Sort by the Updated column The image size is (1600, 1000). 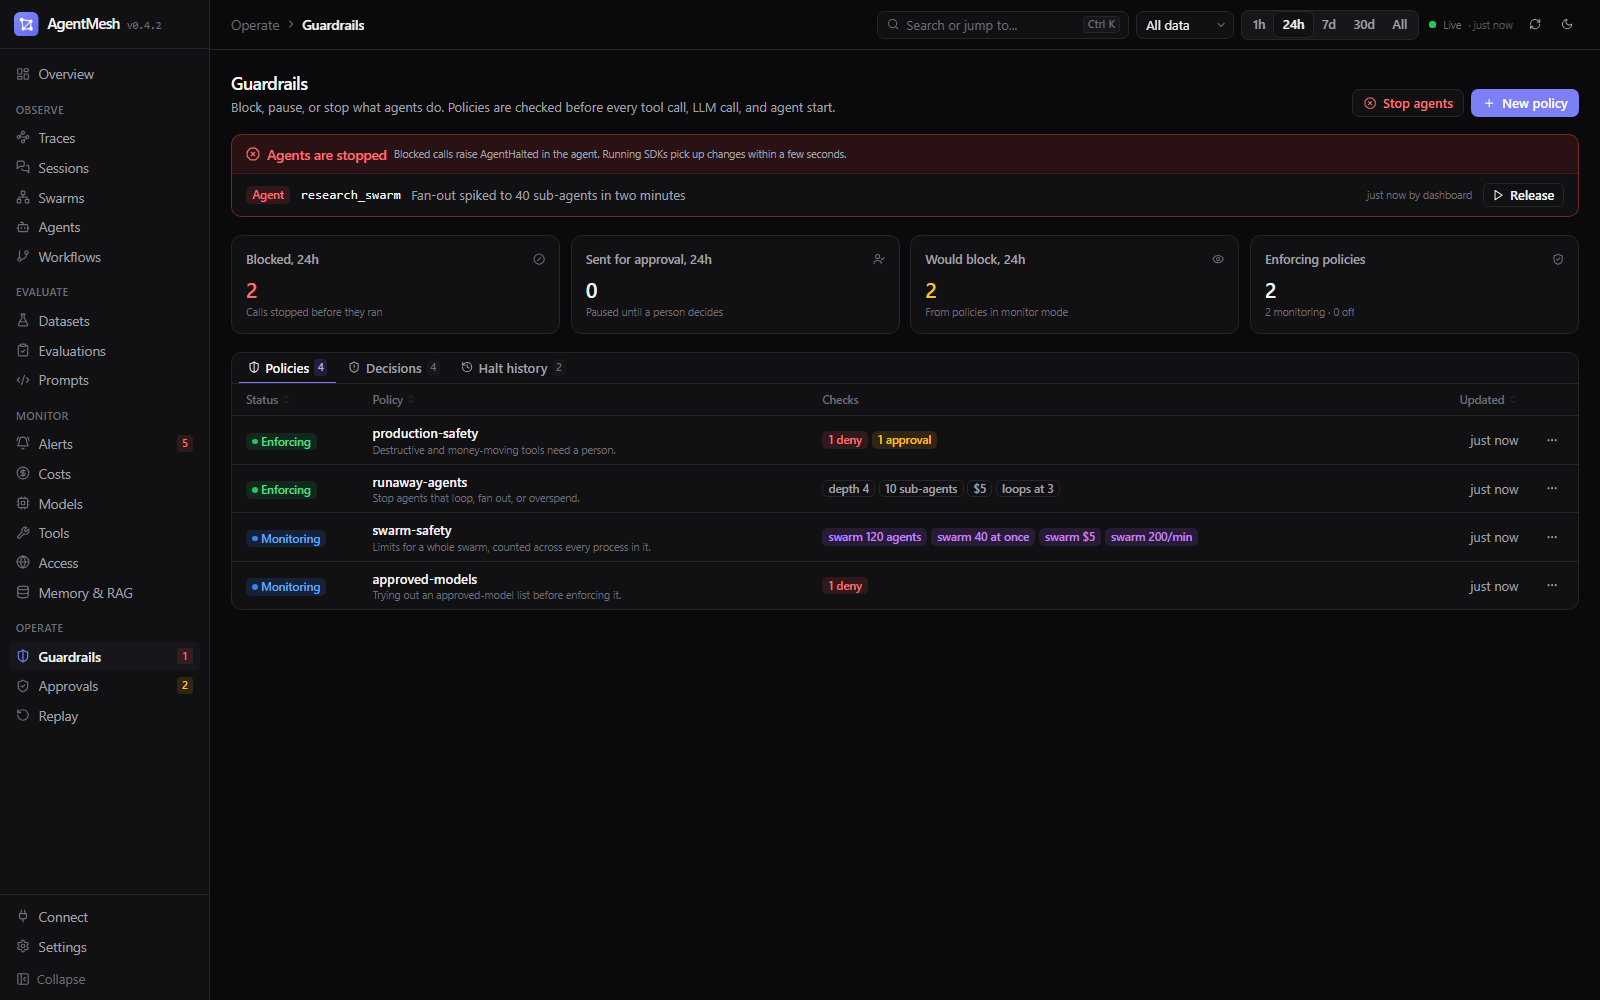click(1488, 400)
